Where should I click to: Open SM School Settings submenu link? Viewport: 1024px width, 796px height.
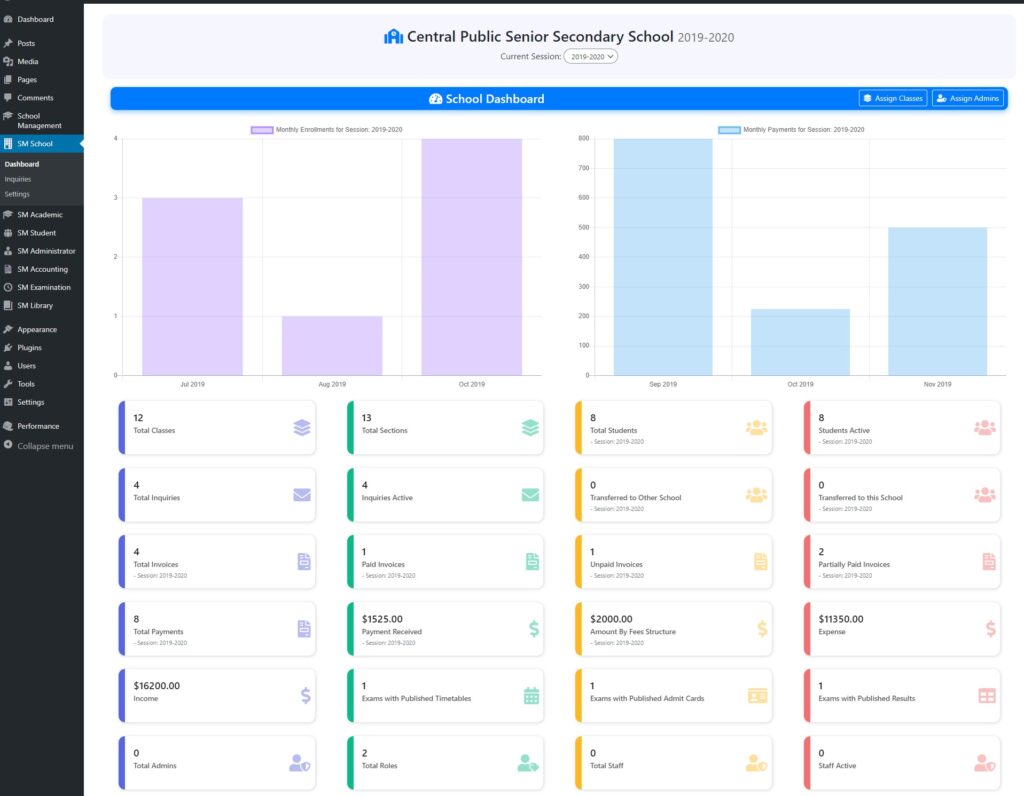pyautogui.click(x=17, y=194)
